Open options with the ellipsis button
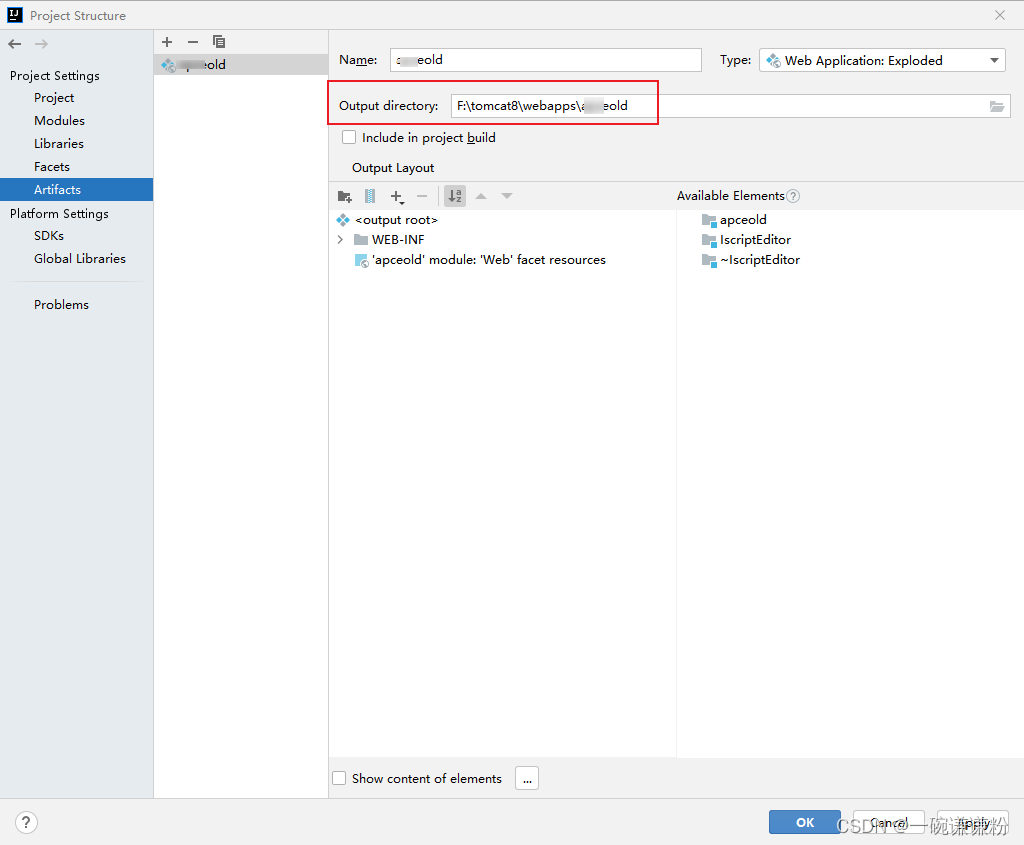The width and height of the screenshot is (1024, 845). click(527, 778)
